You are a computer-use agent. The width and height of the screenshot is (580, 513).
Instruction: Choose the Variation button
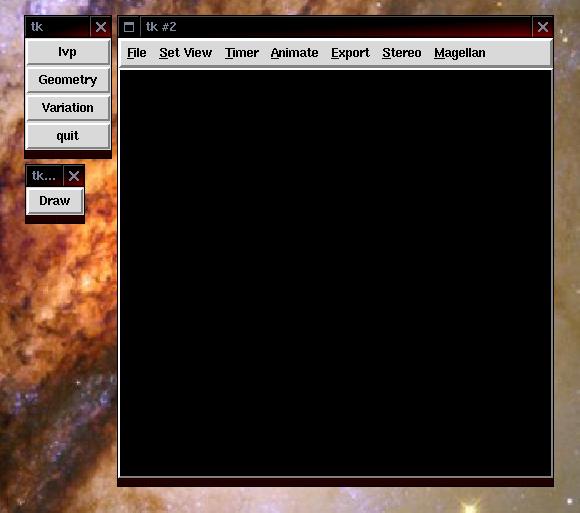point(68,108)
